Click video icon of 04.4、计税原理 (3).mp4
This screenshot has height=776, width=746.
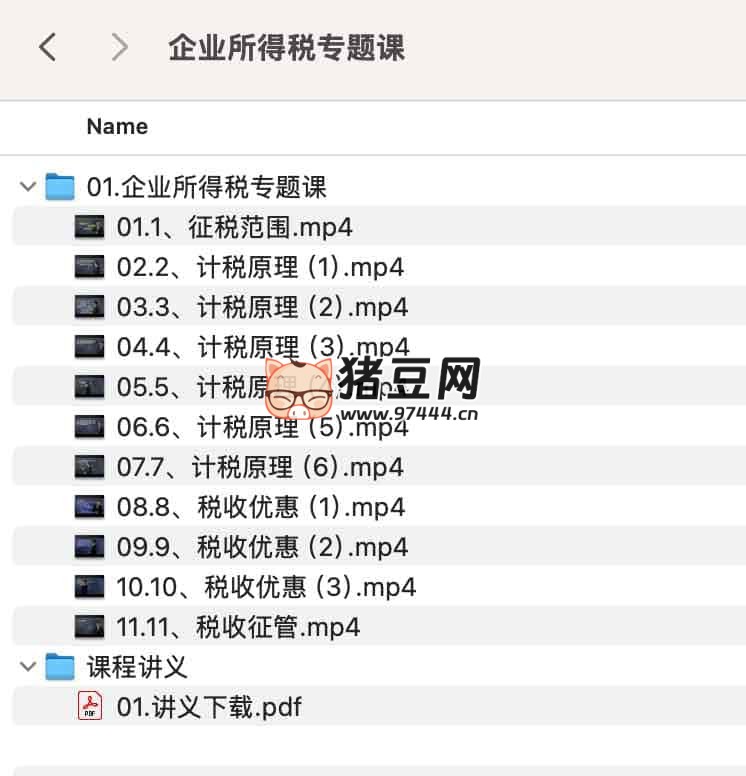tap(90, 347)
